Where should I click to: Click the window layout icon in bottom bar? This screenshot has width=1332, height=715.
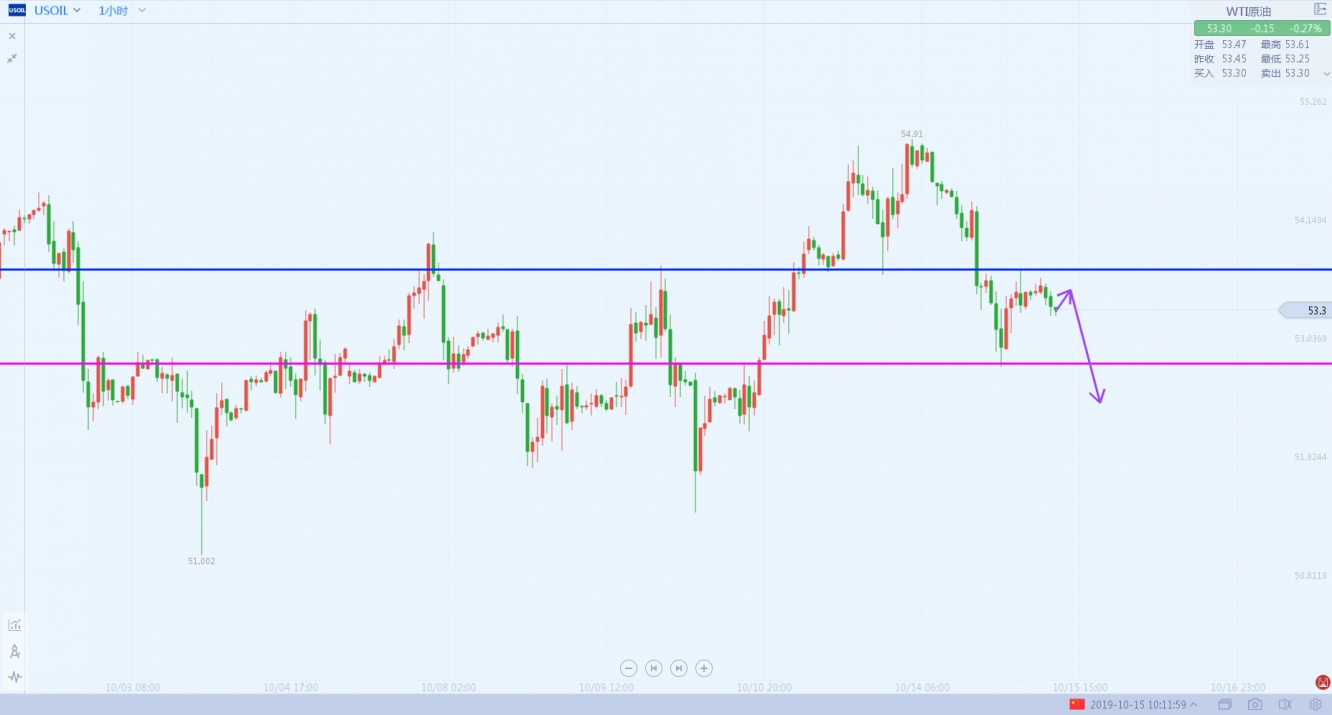point(1225,705)
